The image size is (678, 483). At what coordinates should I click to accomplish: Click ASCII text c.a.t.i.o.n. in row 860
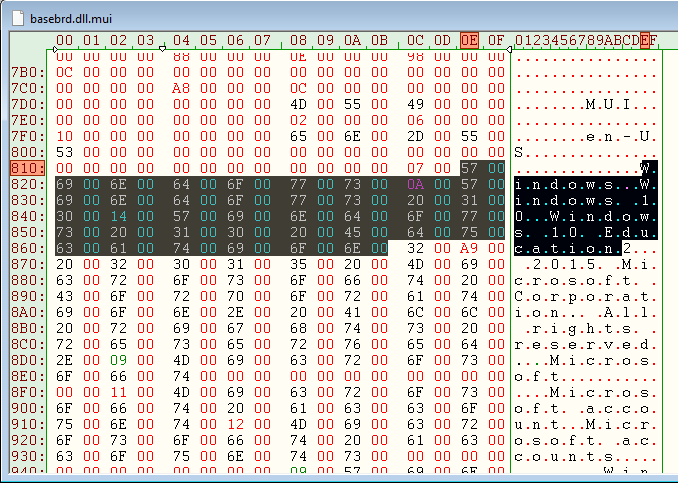568,248
